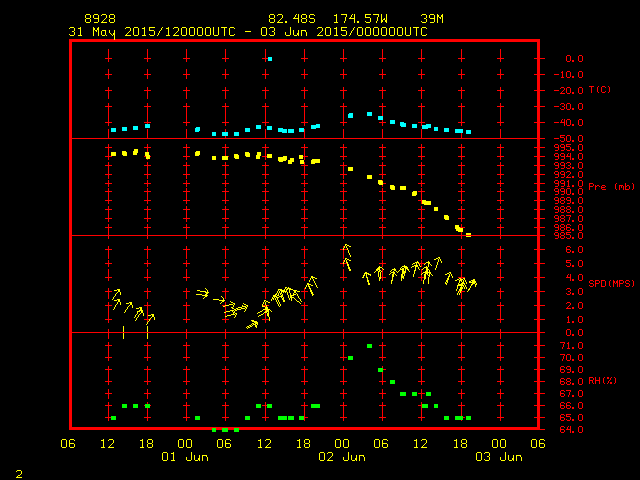
Task: Click the station ID 8928
Action: coord(100,19)
